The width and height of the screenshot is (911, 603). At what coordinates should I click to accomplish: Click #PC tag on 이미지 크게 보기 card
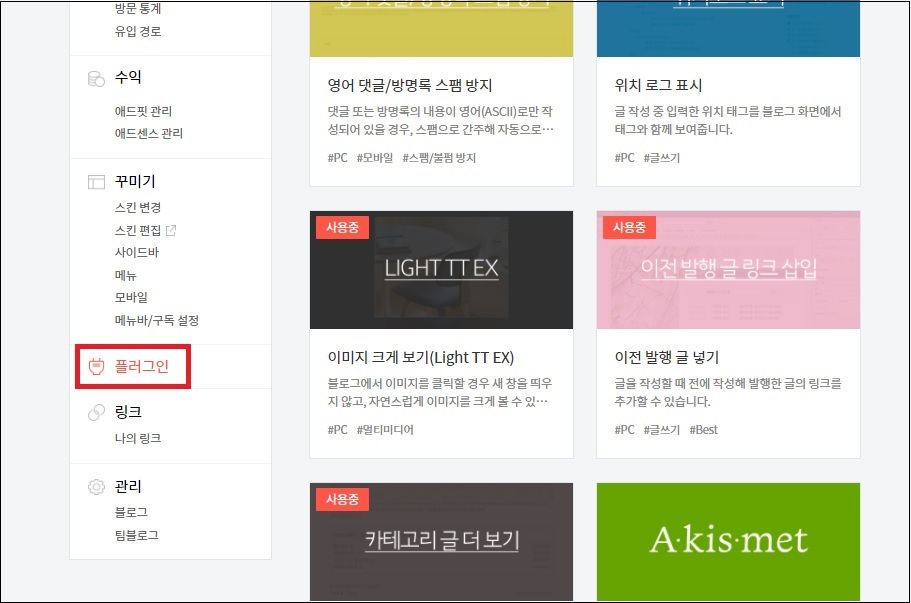point(338,430)
